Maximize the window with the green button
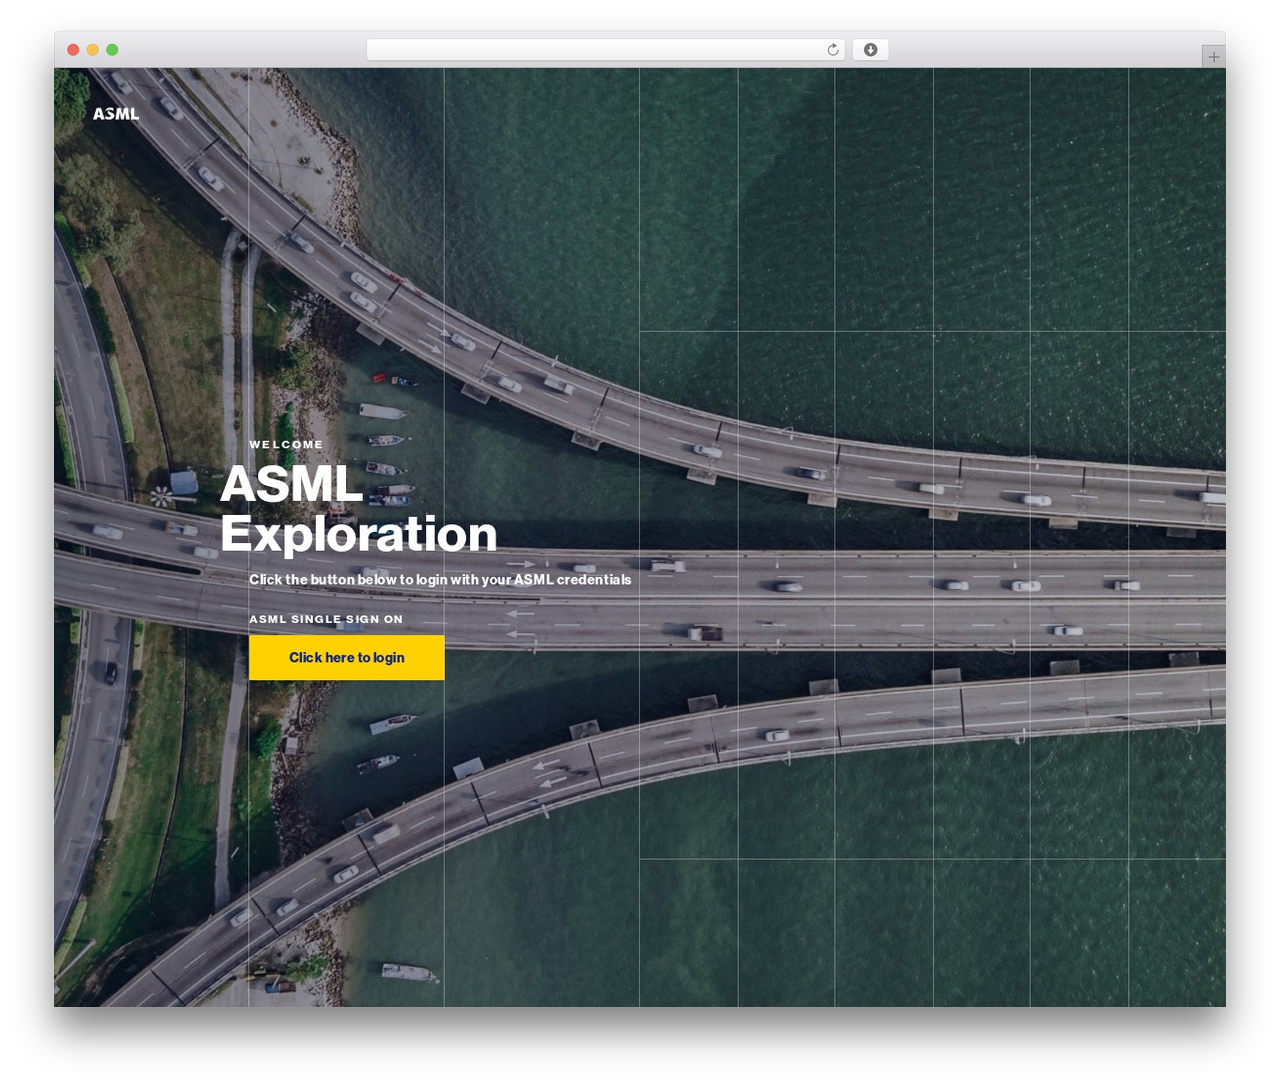Image resolution: width=1280 pixels, height=1084 pixels. 112,50
